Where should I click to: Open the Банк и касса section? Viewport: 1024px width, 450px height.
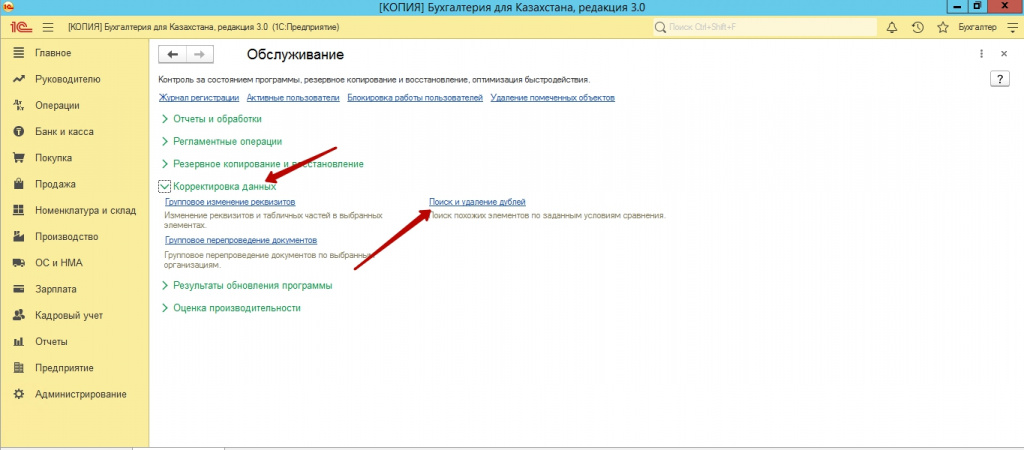click(64, 131)
